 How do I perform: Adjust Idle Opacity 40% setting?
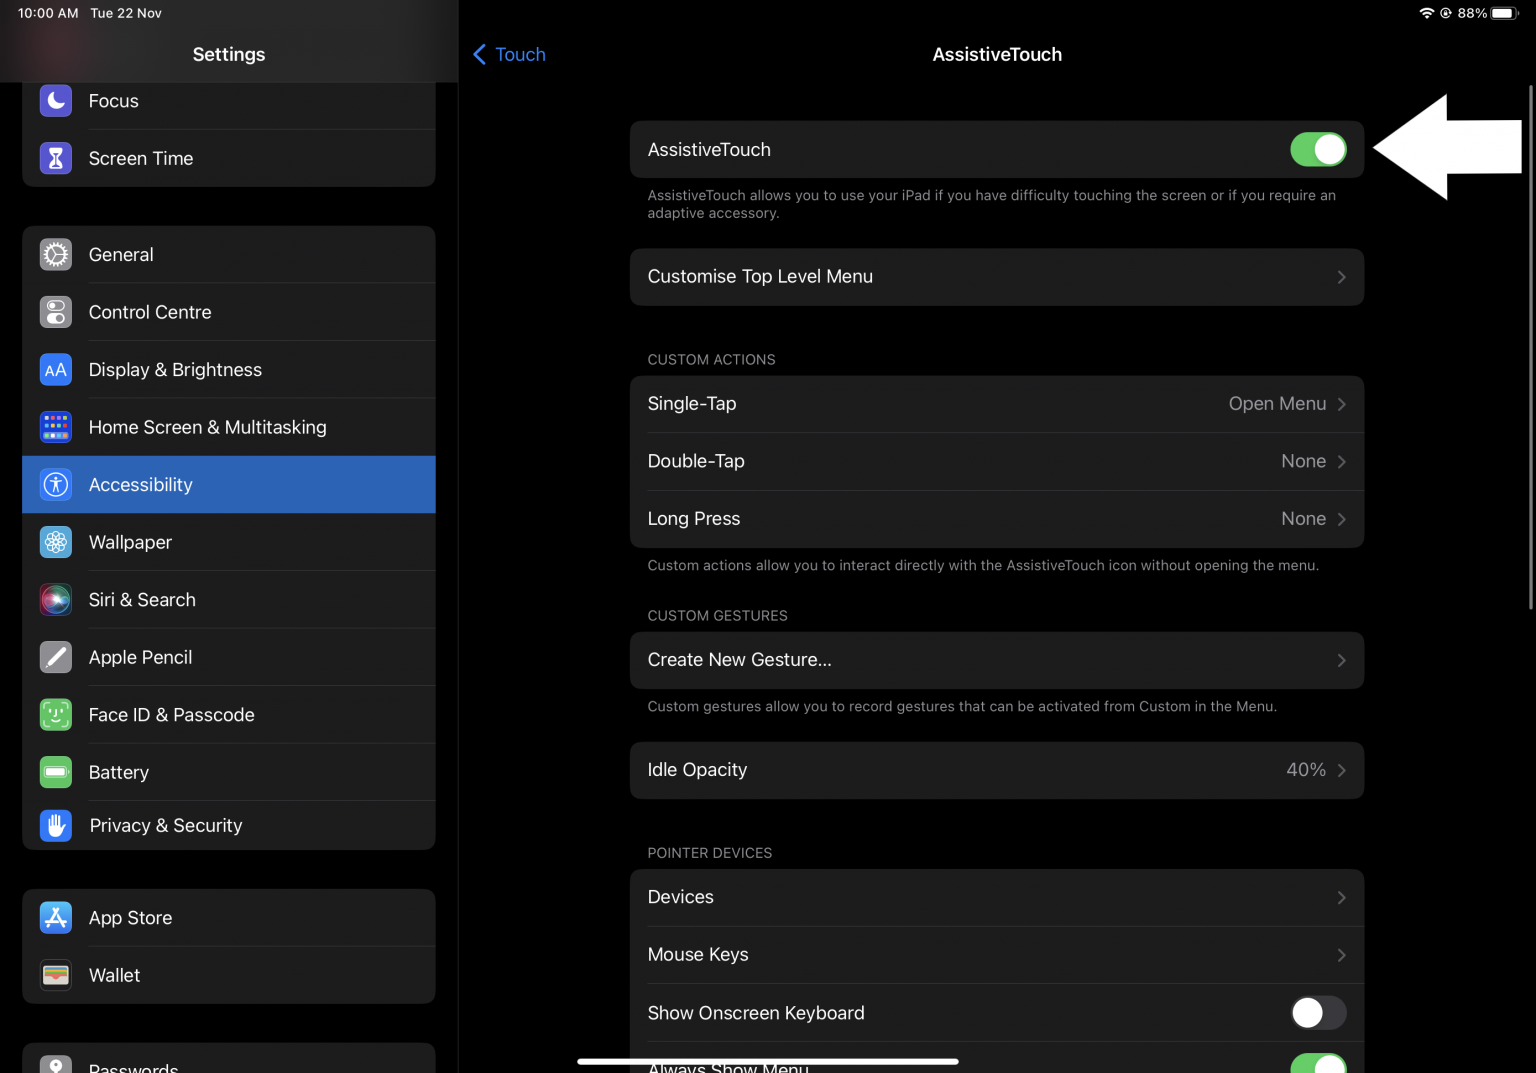click(996, 770)
